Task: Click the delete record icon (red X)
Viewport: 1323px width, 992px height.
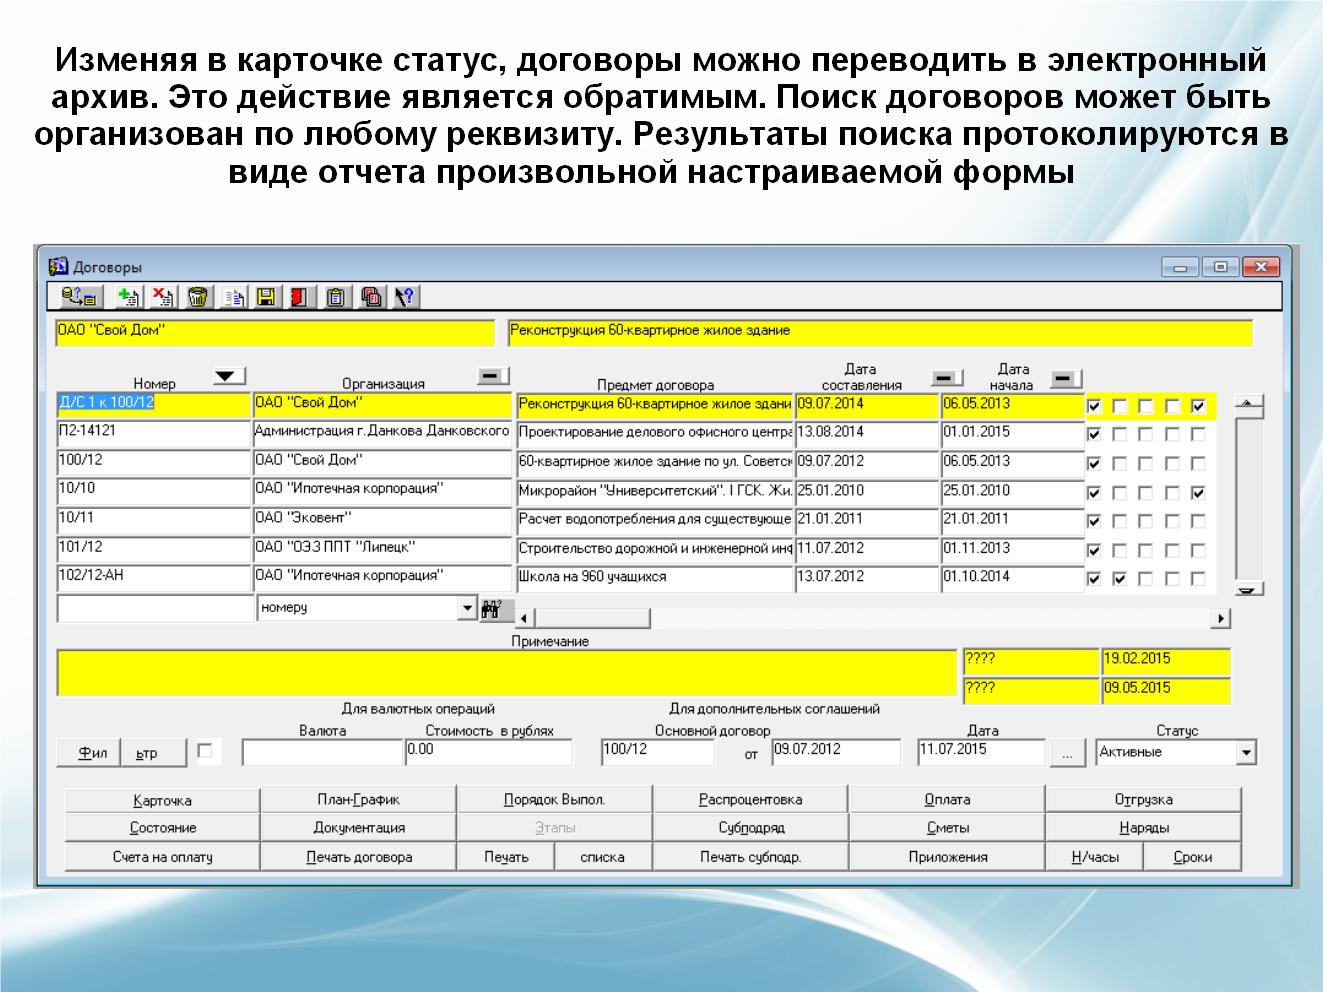Action: [x=162, y=296]
